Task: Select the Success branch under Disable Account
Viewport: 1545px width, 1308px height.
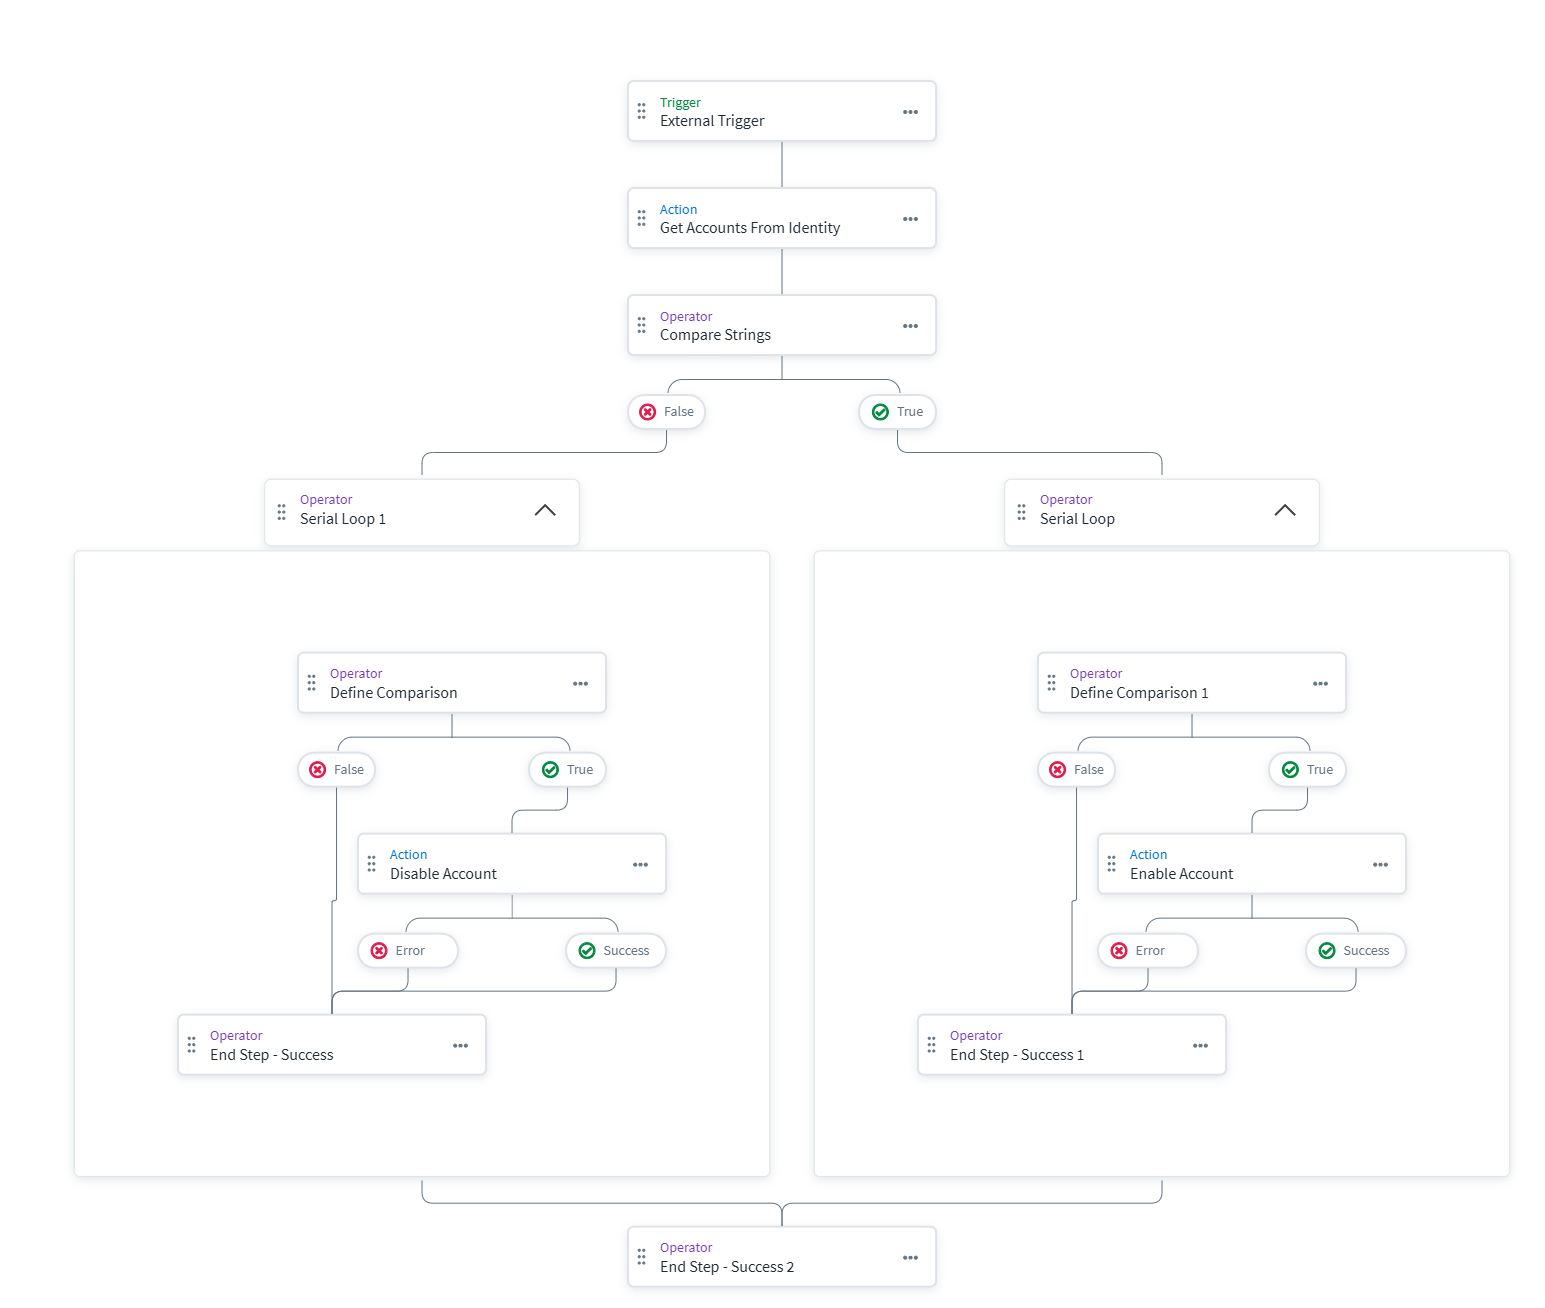Action: point(616,951)
